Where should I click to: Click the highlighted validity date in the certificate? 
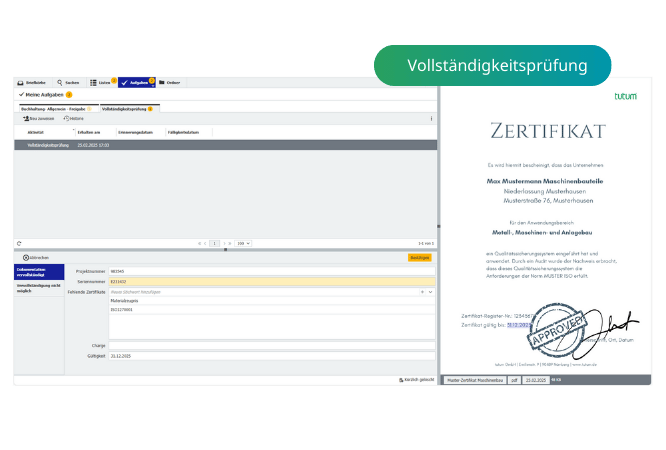[519, 325]
